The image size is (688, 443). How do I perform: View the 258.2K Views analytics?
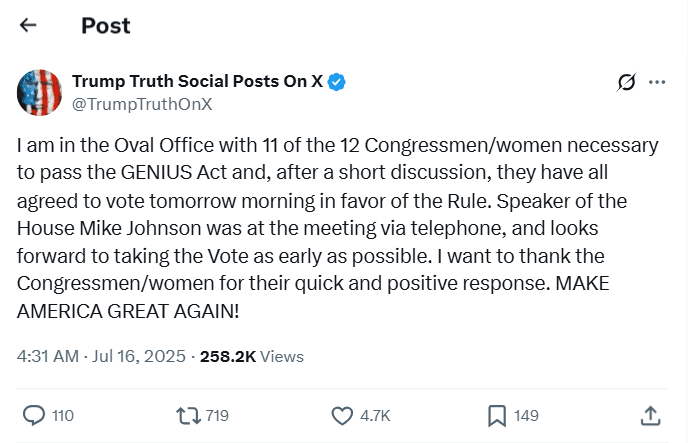point(252,356)
